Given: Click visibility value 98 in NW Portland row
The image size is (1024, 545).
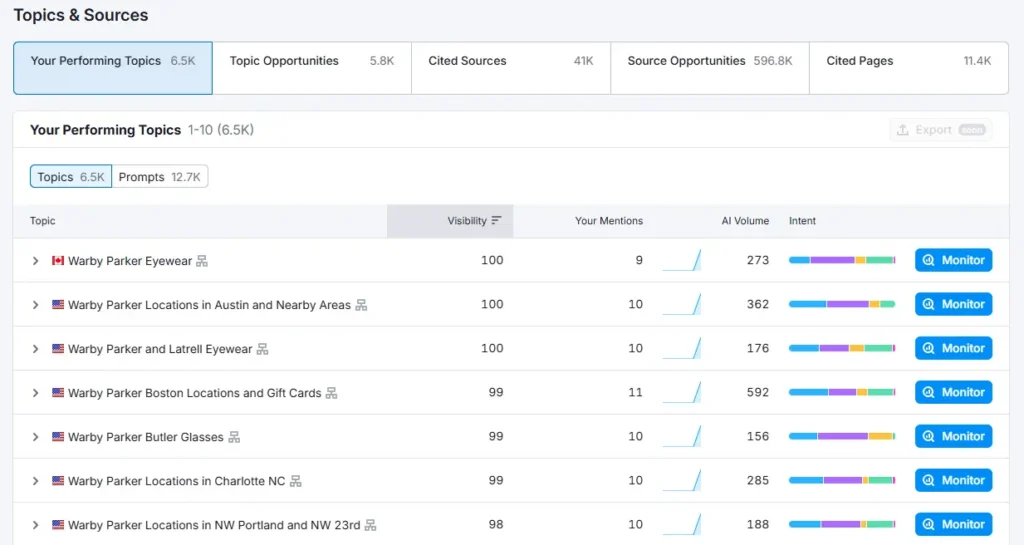Looking at the screenshot, I should click(496, 524).
